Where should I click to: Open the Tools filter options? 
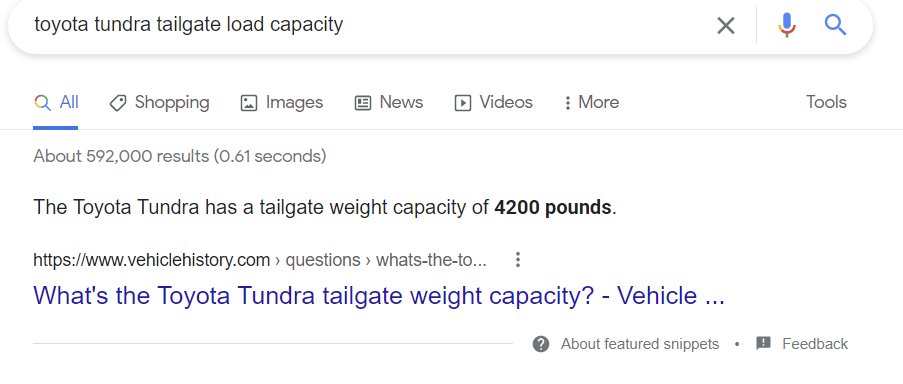point(826,102)
